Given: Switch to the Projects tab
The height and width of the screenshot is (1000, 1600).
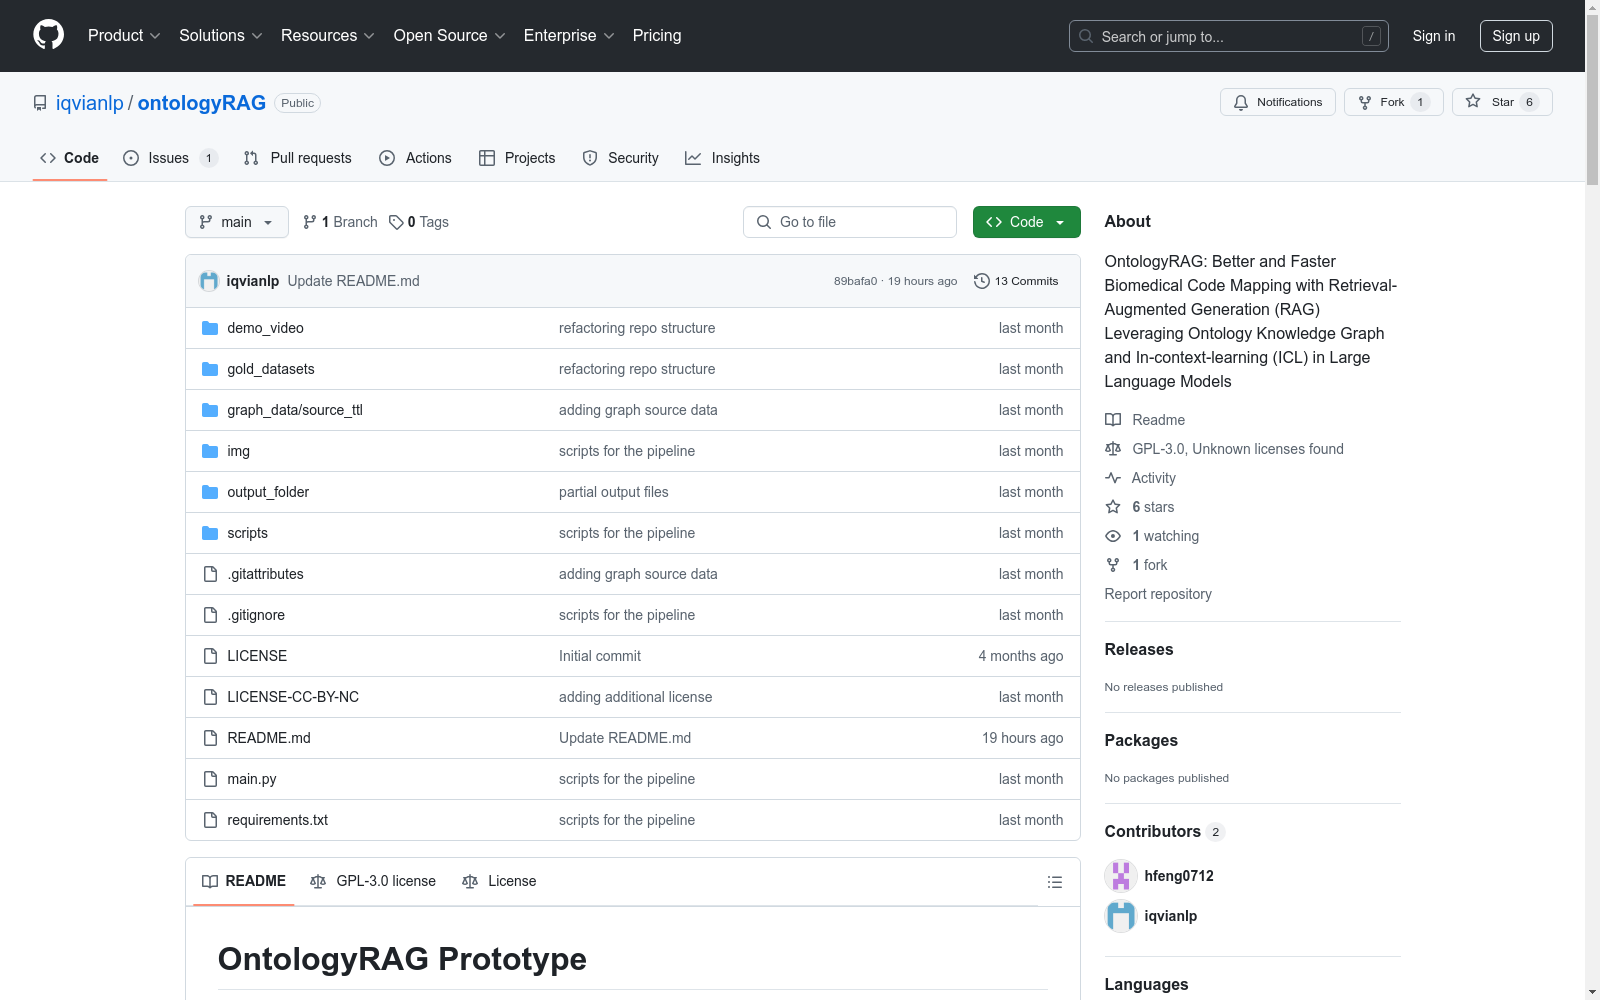Looking at the screenshot, I should coord(517,158).
